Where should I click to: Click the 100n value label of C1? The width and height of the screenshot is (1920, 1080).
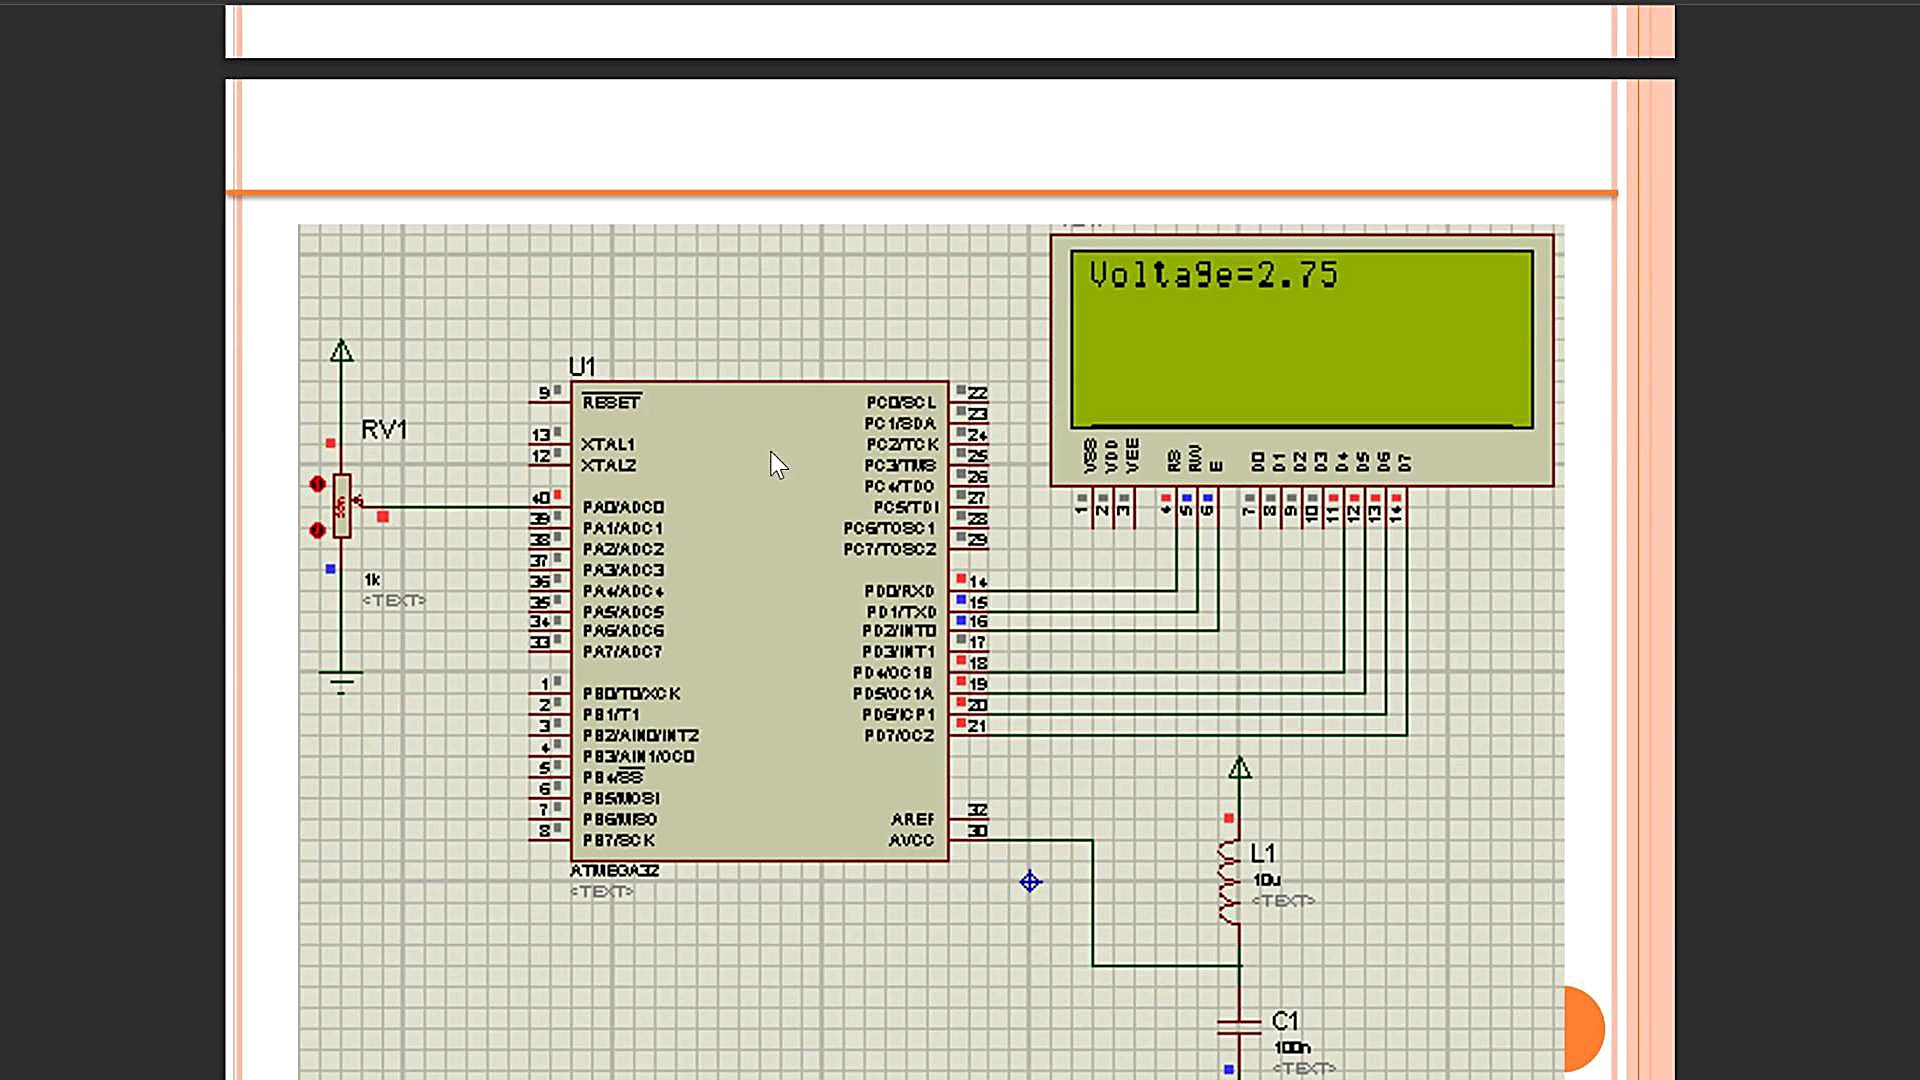[x=1291, y=1047]
